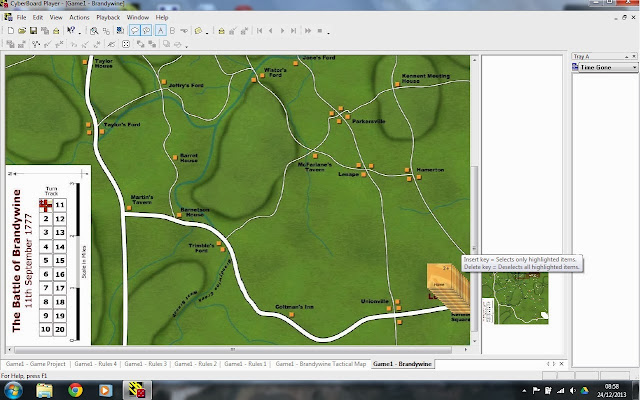Open the Edit menu
The image size is (640, 400).
pyautogui.click(x=38, y=18)
